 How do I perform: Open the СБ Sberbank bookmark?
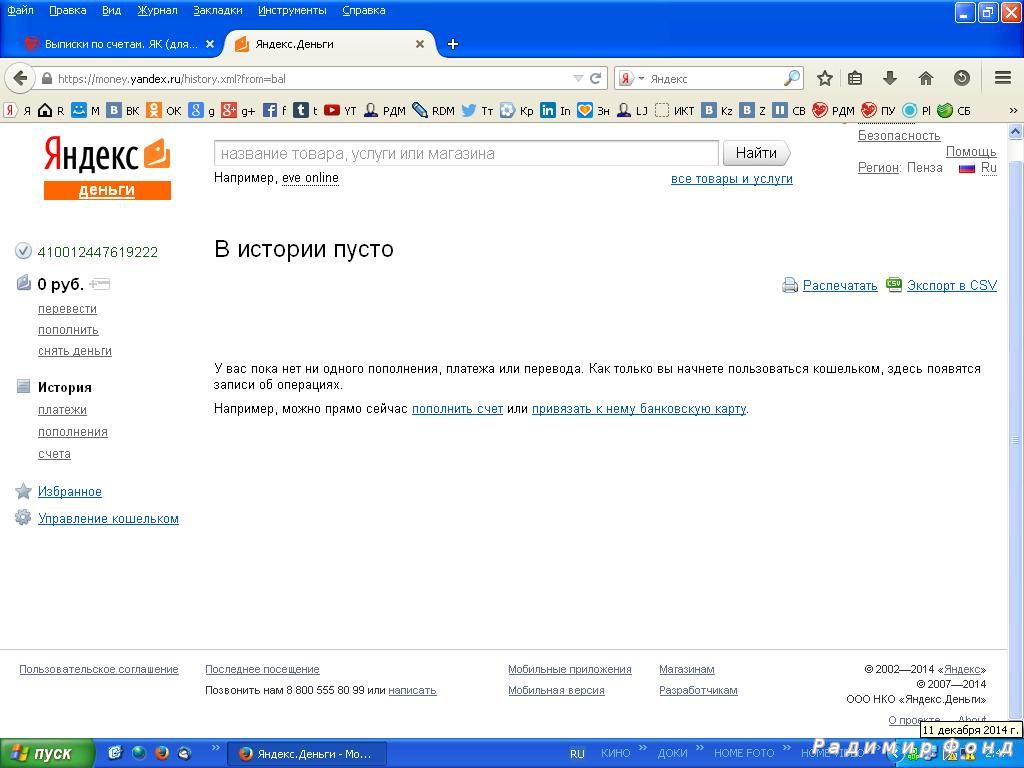(x=954, y=110)
